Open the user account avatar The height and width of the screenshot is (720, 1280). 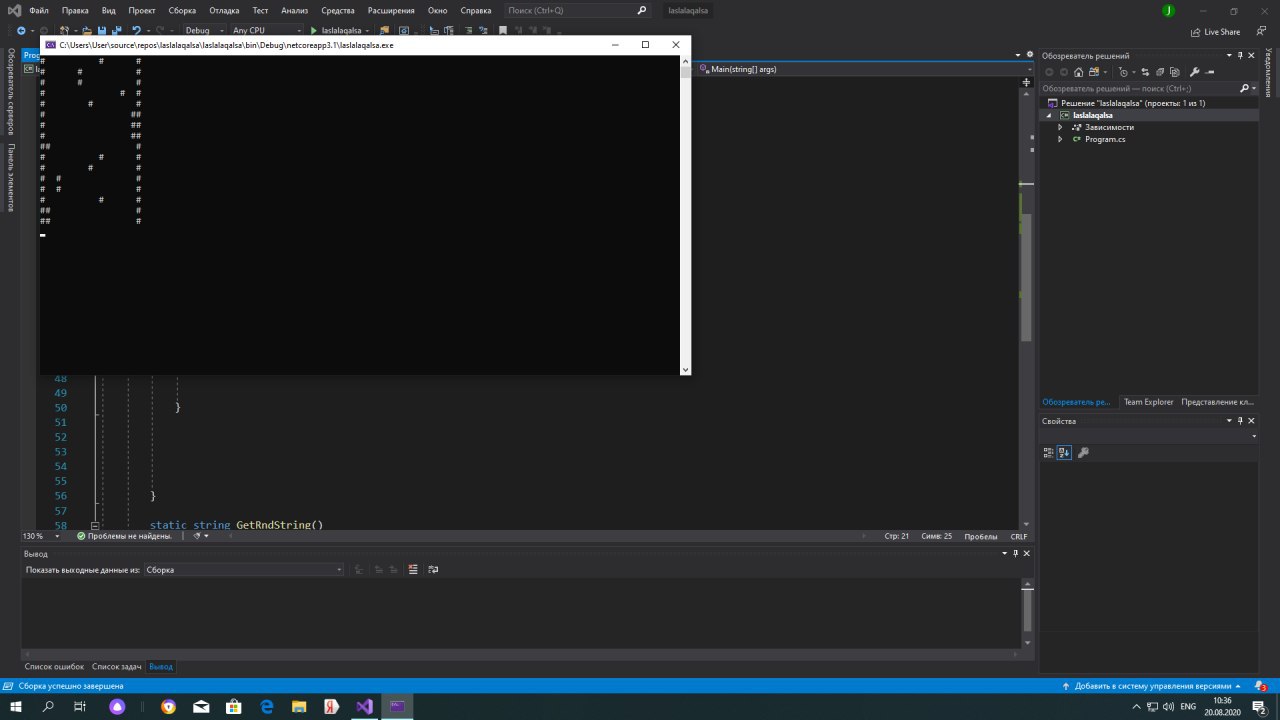point(1168,10)
